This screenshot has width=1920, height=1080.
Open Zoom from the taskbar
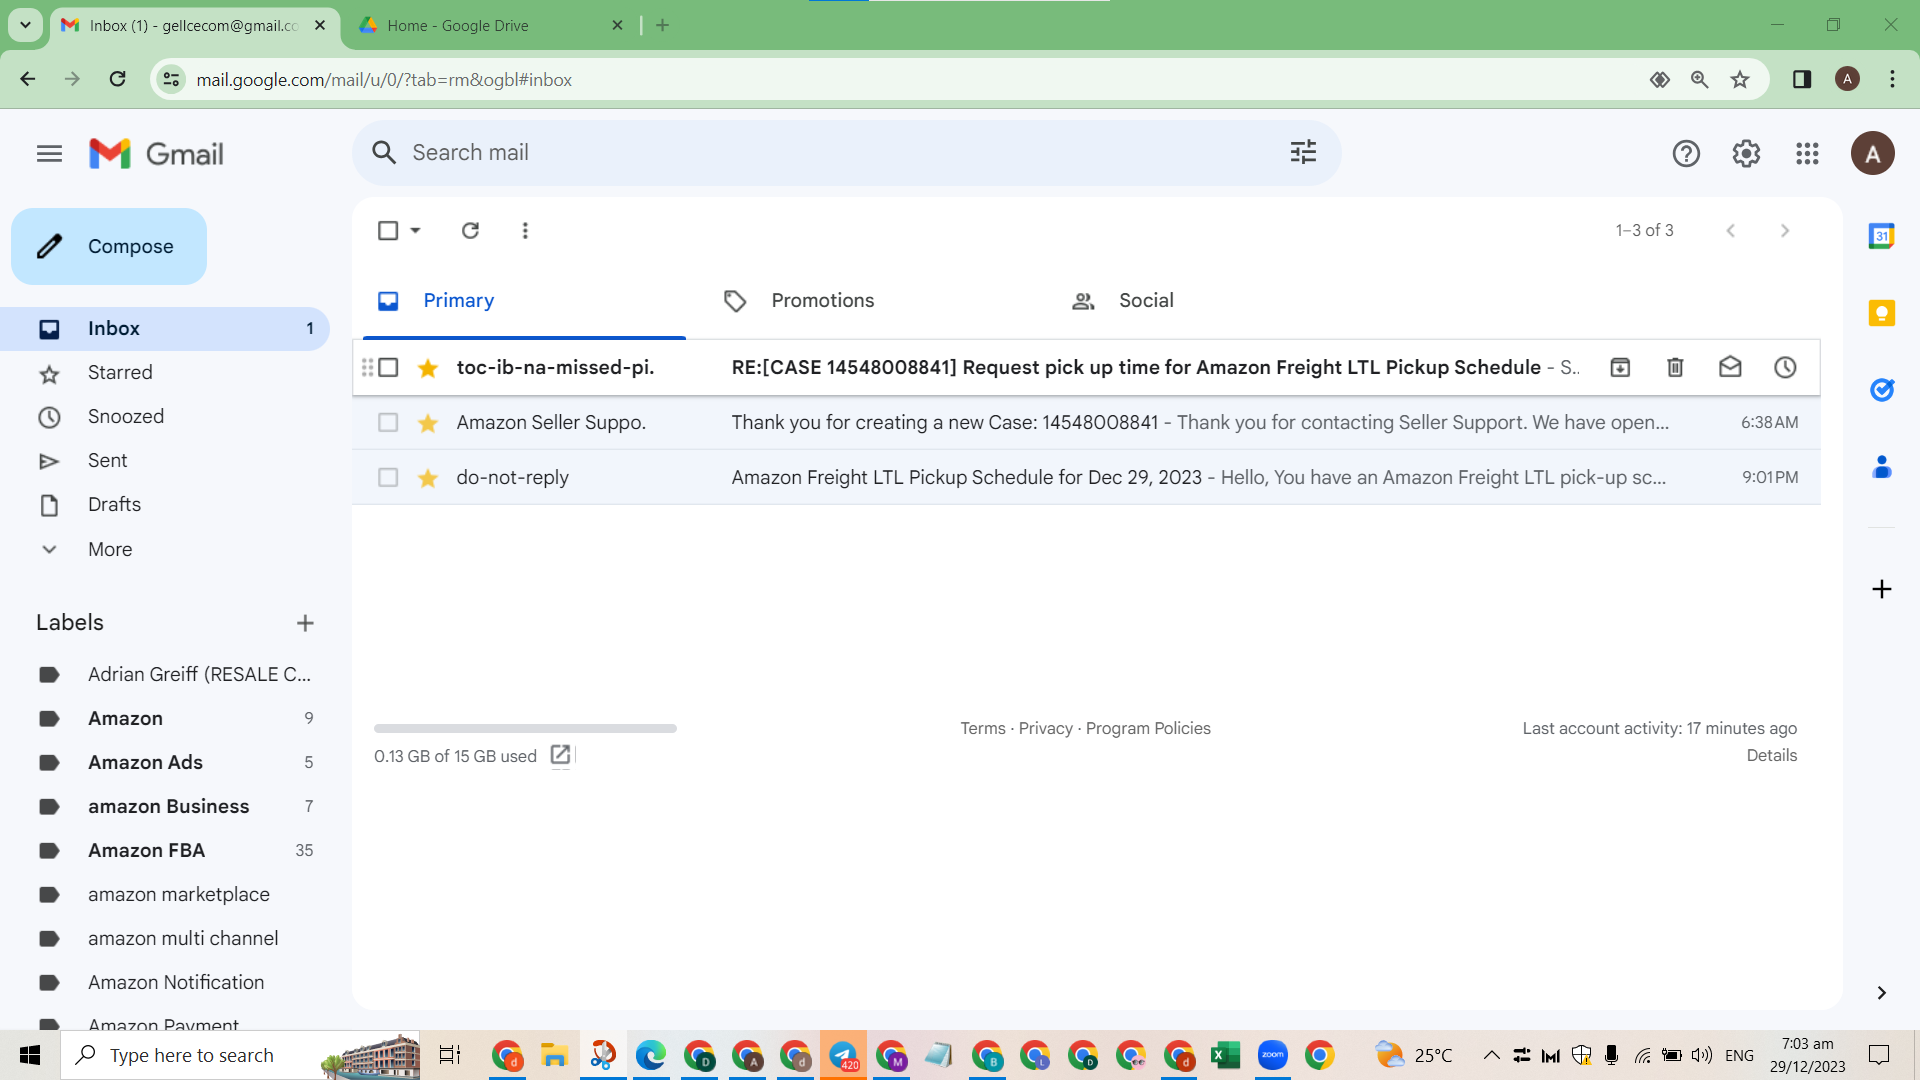1272,1055
